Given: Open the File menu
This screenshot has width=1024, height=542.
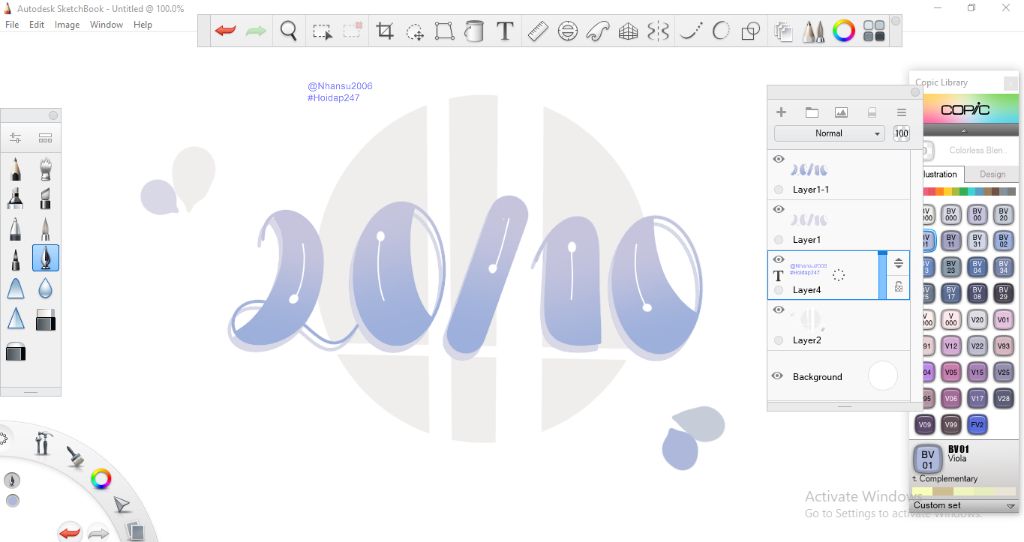Looking at the screenshot, I should click(12, 25).
